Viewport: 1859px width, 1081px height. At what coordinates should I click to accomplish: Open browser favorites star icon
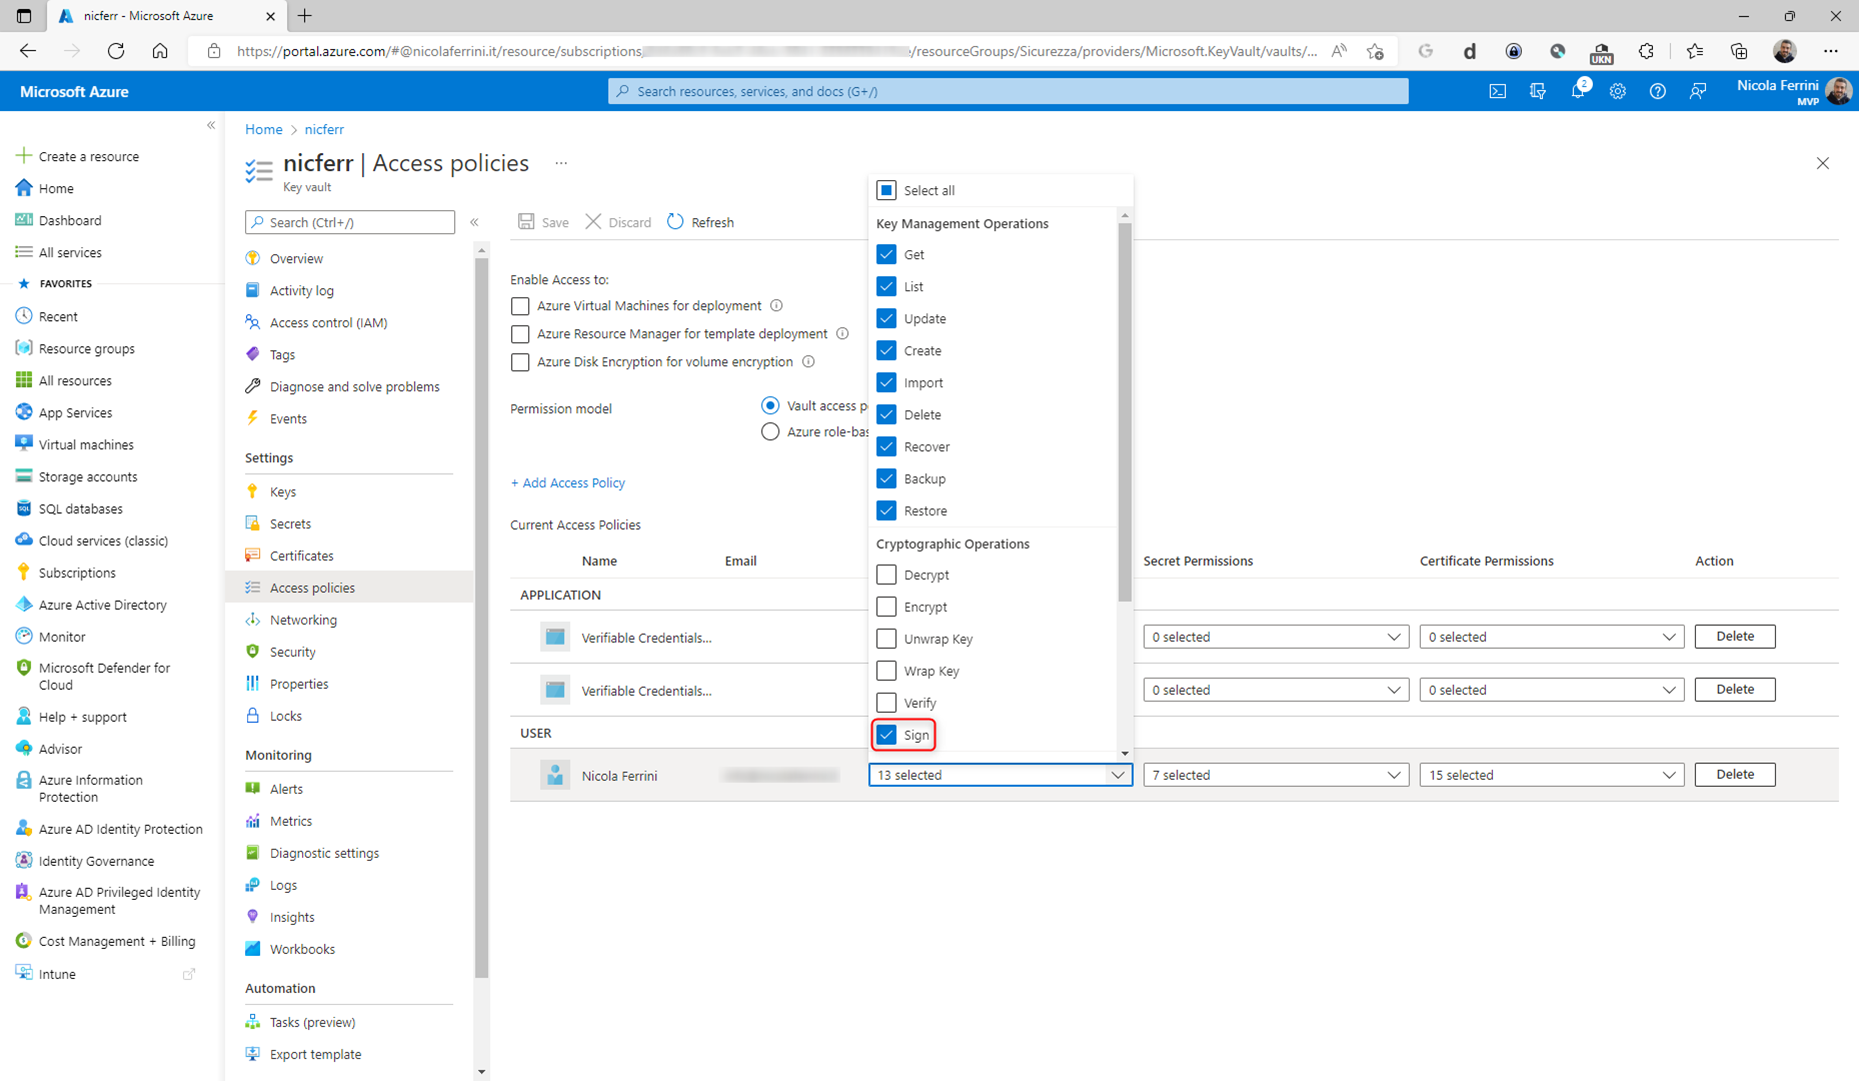[x=1694, y=51]
